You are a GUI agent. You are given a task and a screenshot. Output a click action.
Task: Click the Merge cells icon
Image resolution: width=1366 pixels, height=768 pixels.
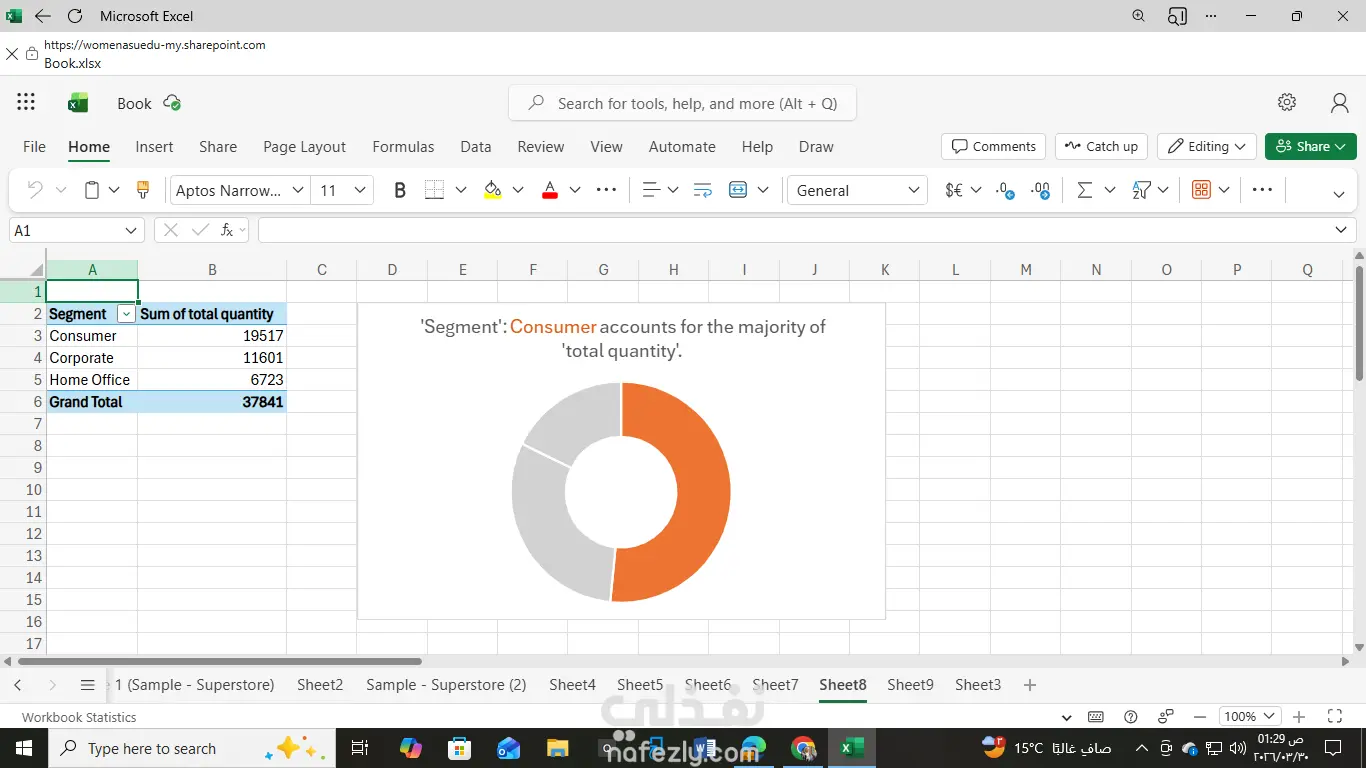coord(738,190)
